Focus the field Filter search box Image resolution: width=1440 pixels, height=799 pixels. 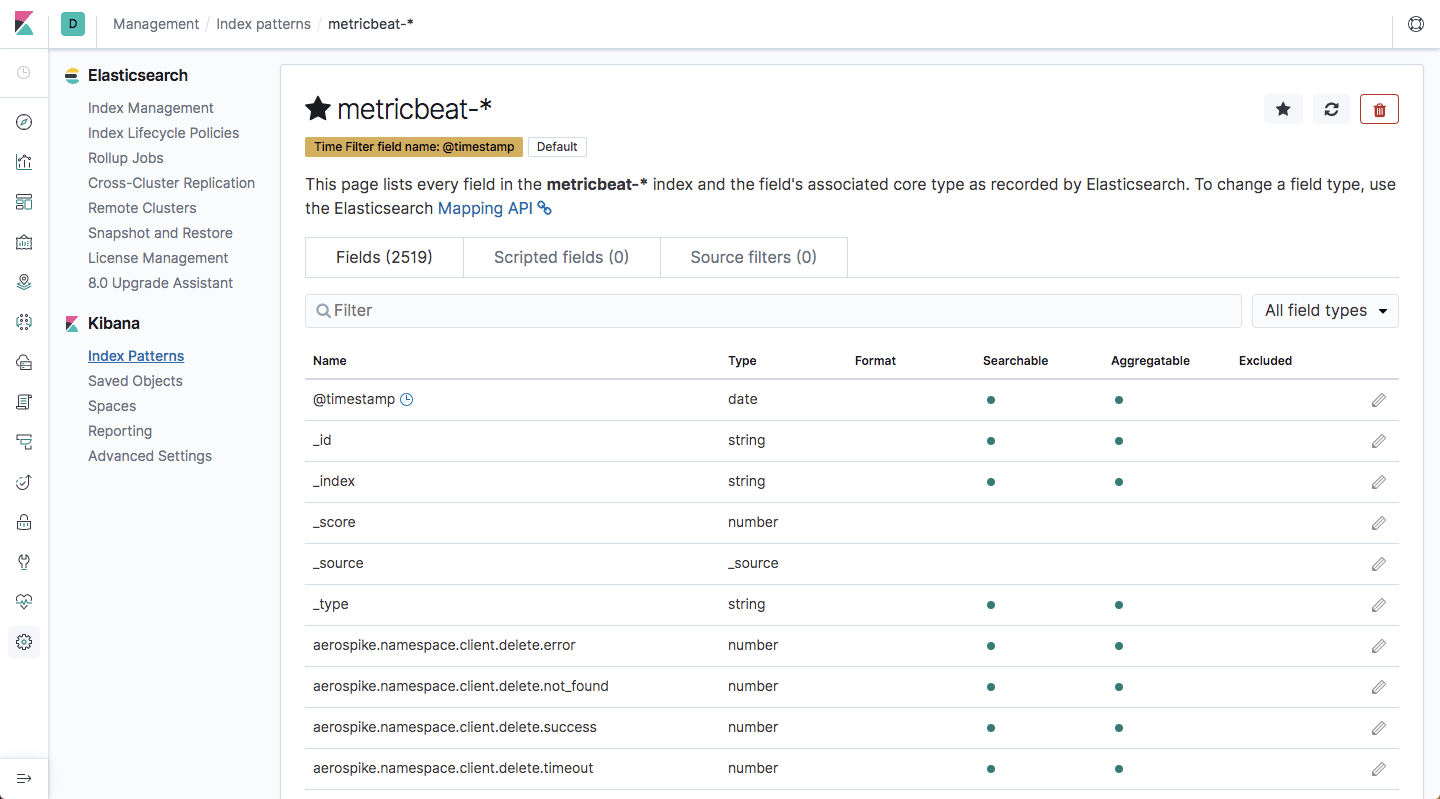[772, 311]
